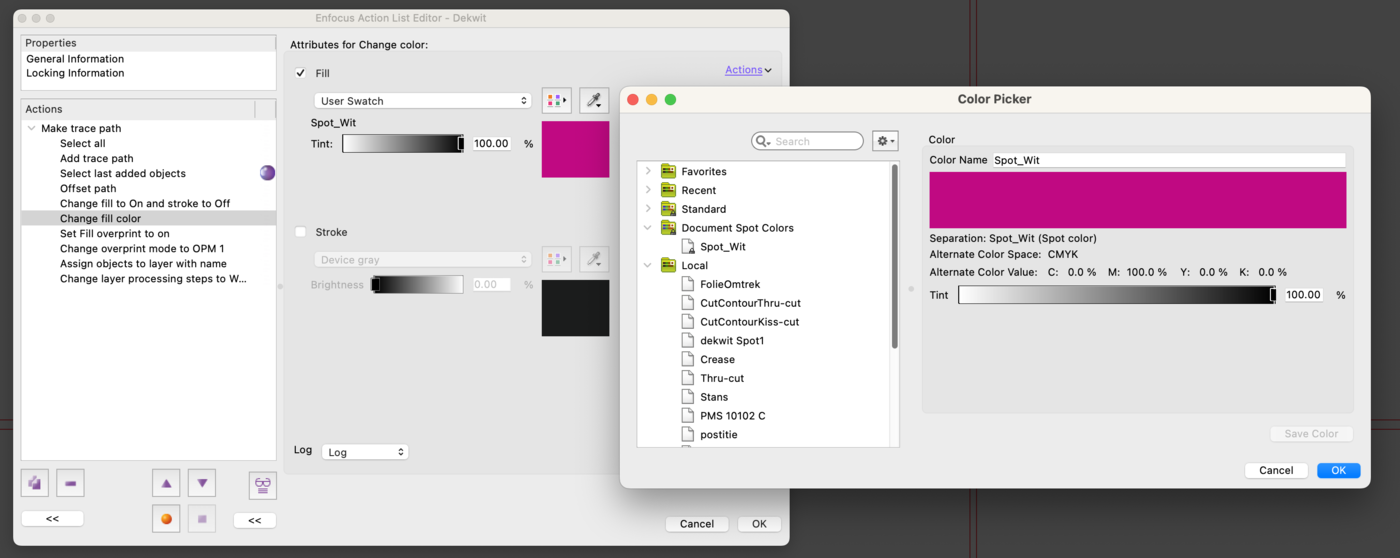Expand the Favorites tree node
Screen dimensions: 1400x558
(x=648, y=171)
